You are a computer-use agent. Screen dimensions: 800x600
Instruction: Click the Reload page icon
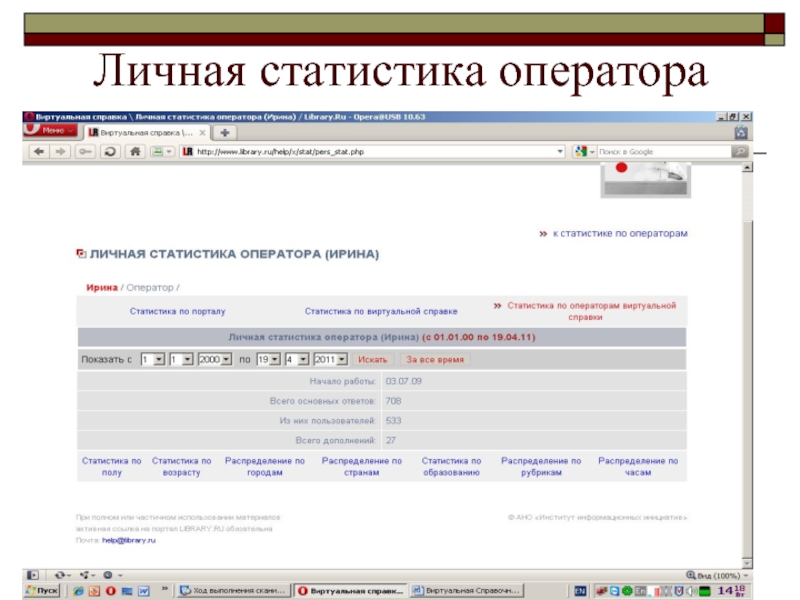click(109, 152)
